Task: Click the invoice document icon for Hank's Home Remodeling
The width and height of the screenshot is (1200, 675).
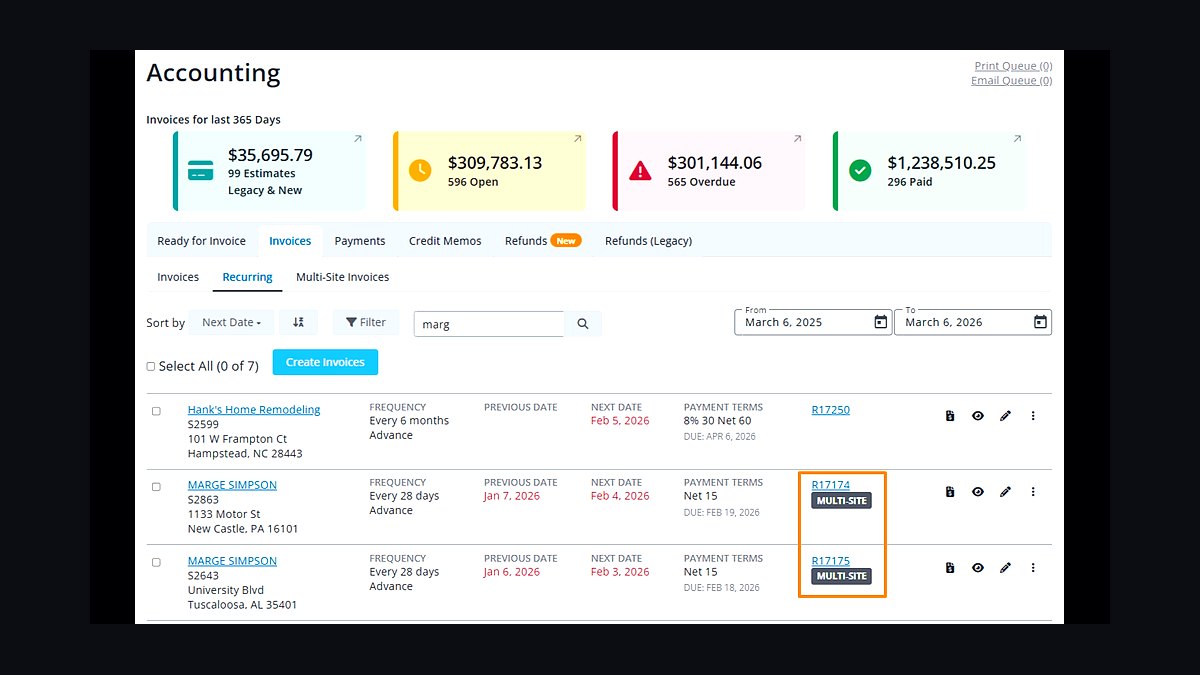Action: 950,416
